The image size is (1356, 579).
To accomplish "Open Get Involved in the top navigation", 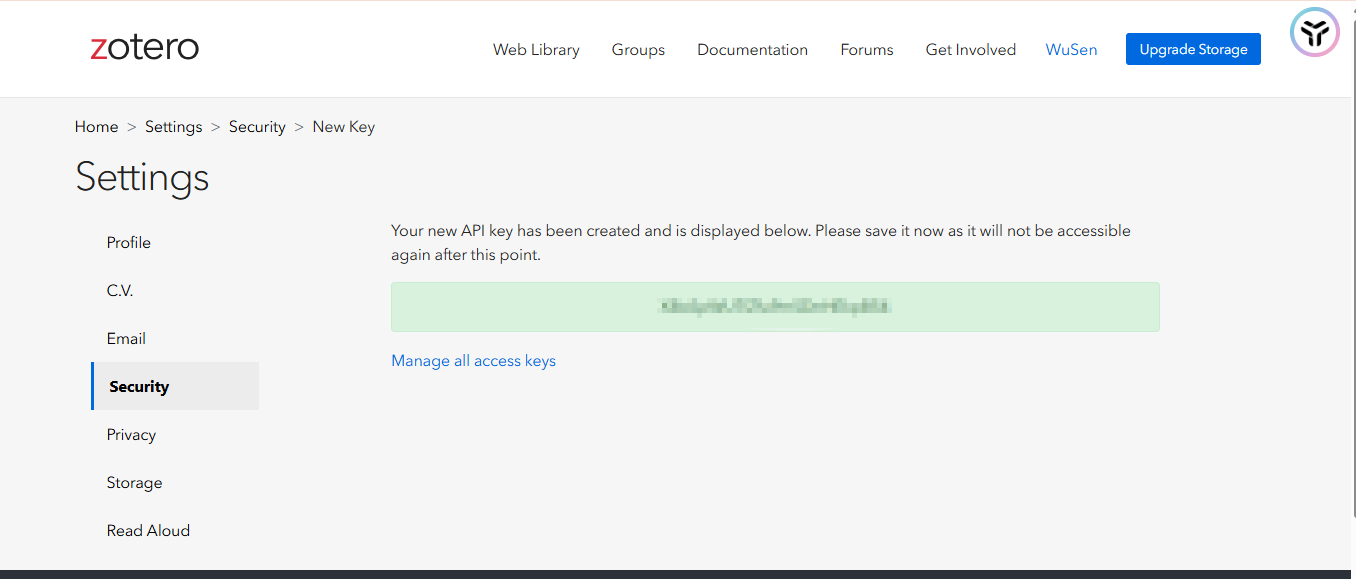I will [970, 49].
